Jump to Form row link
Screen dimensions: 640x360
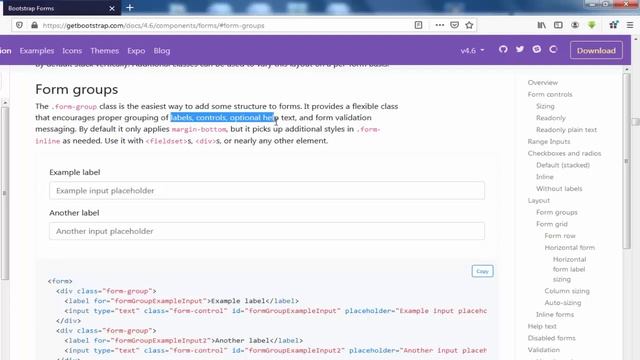click(560, 236)
